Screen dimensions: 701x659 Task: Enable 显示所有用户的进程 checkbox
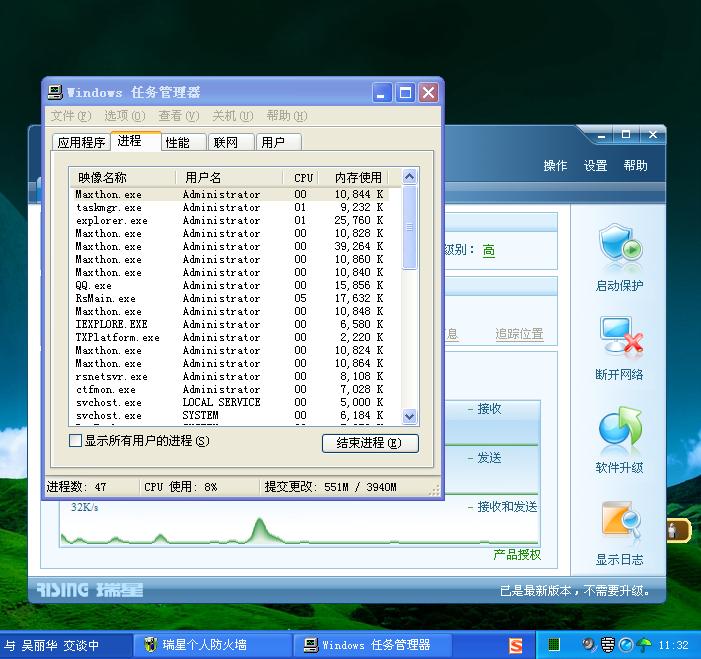[x=76, y=441]
